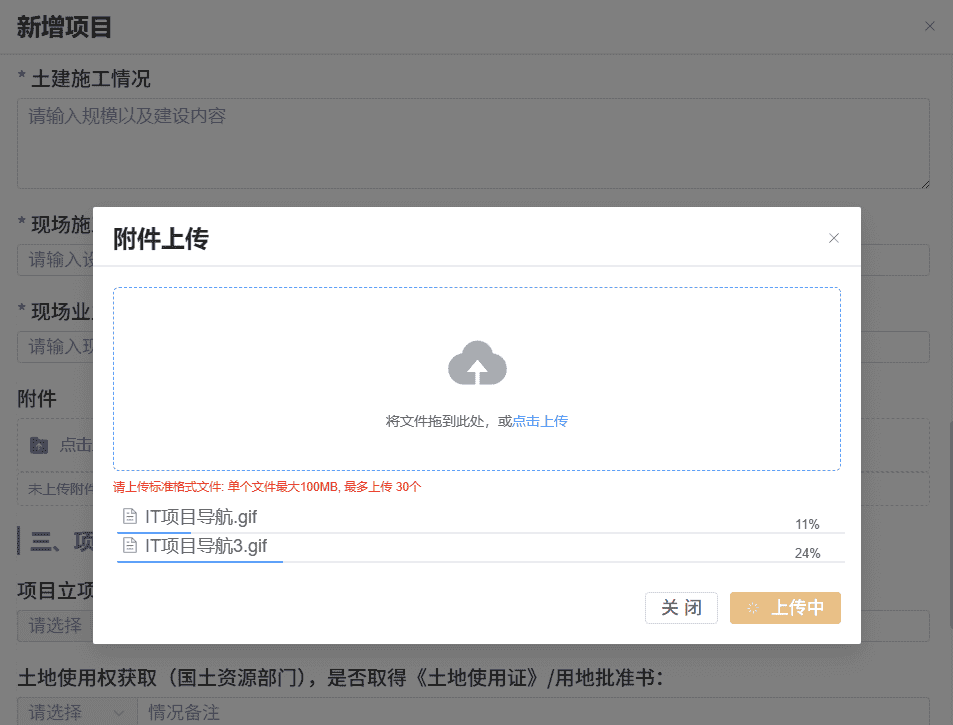Click the 11% progress label

[807, 523]
